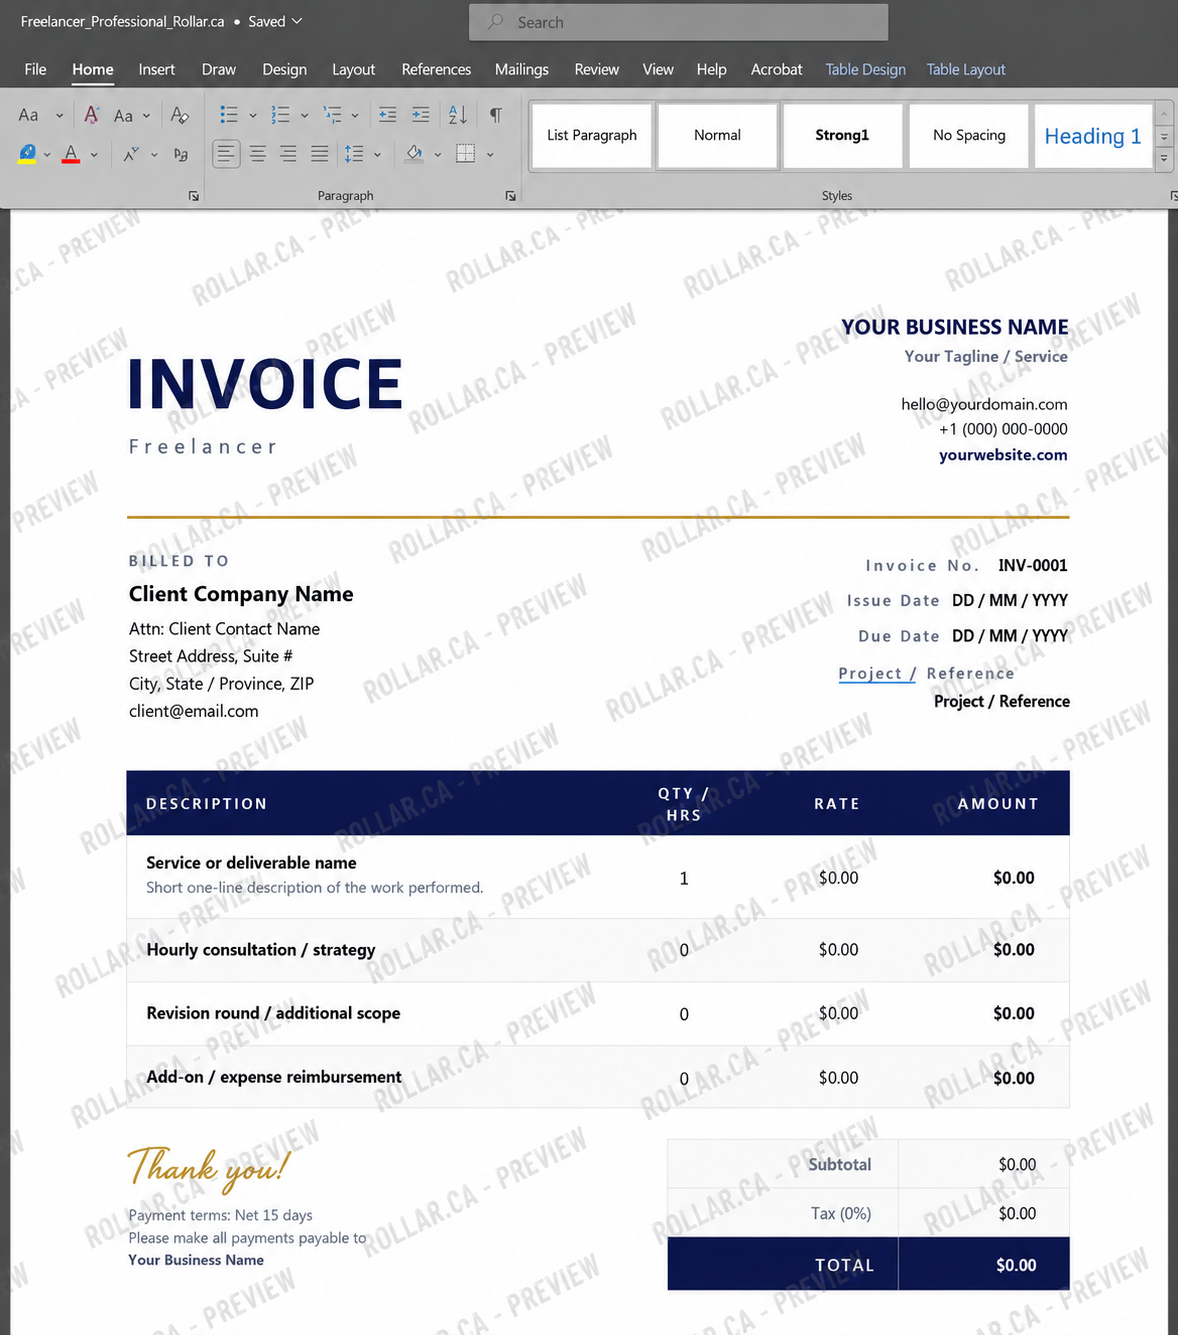Apply red font color

point(71,154)
